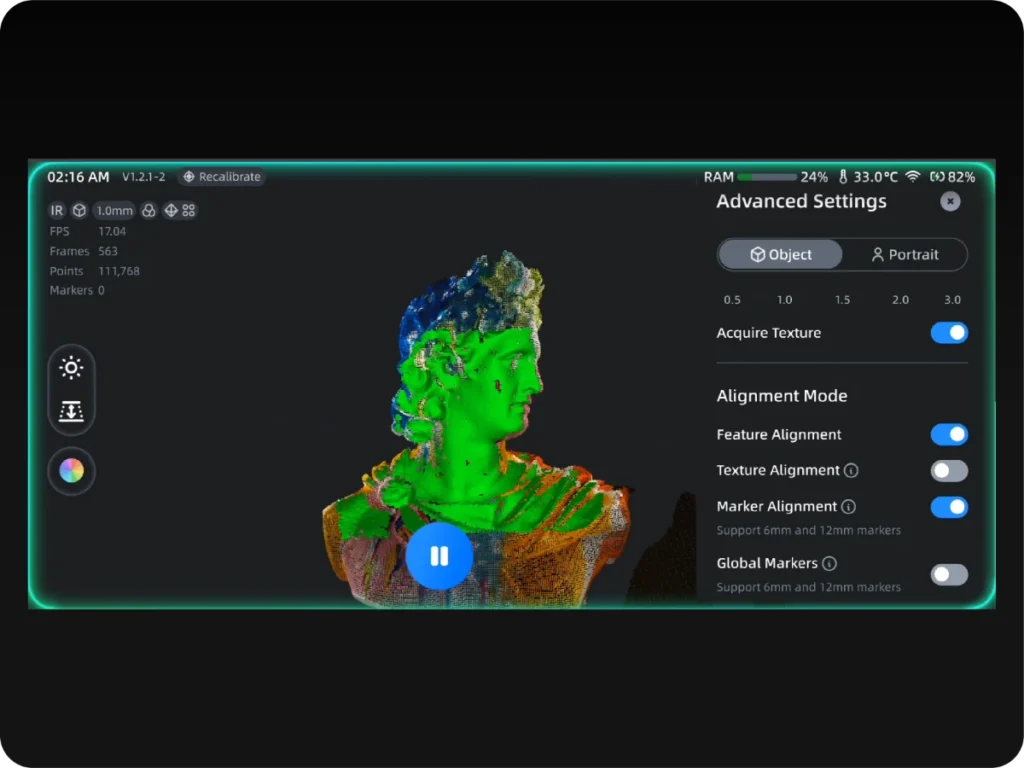The height and width of the screenshot is (768, 1024).
Task: Show info for Marker Alignment
Action: click(848, 507)
